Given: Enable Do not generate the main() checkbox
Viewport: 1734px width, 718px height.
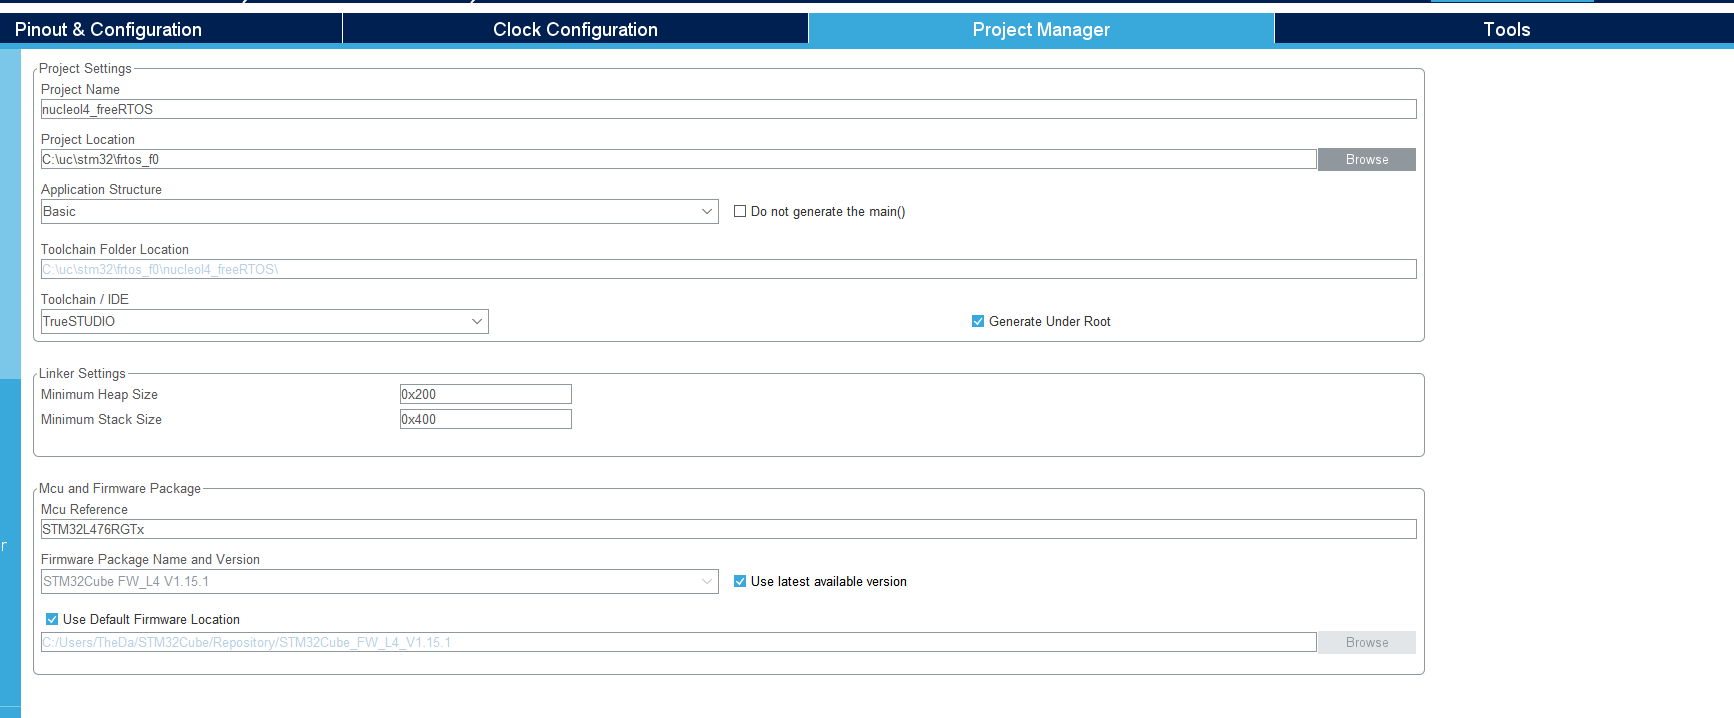Looking at the screenshot, I should click(x=740, y=211).
